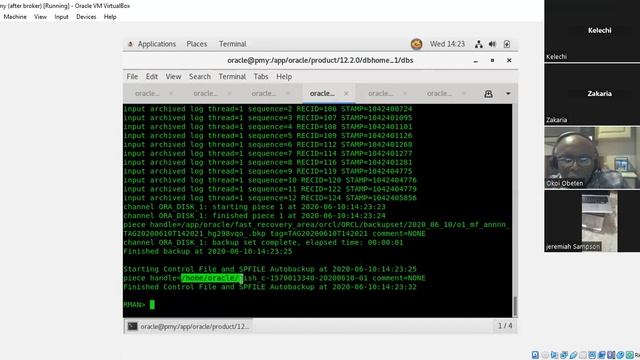
Task: Click VirtualBox display status icon
Action: click(592, 355)
